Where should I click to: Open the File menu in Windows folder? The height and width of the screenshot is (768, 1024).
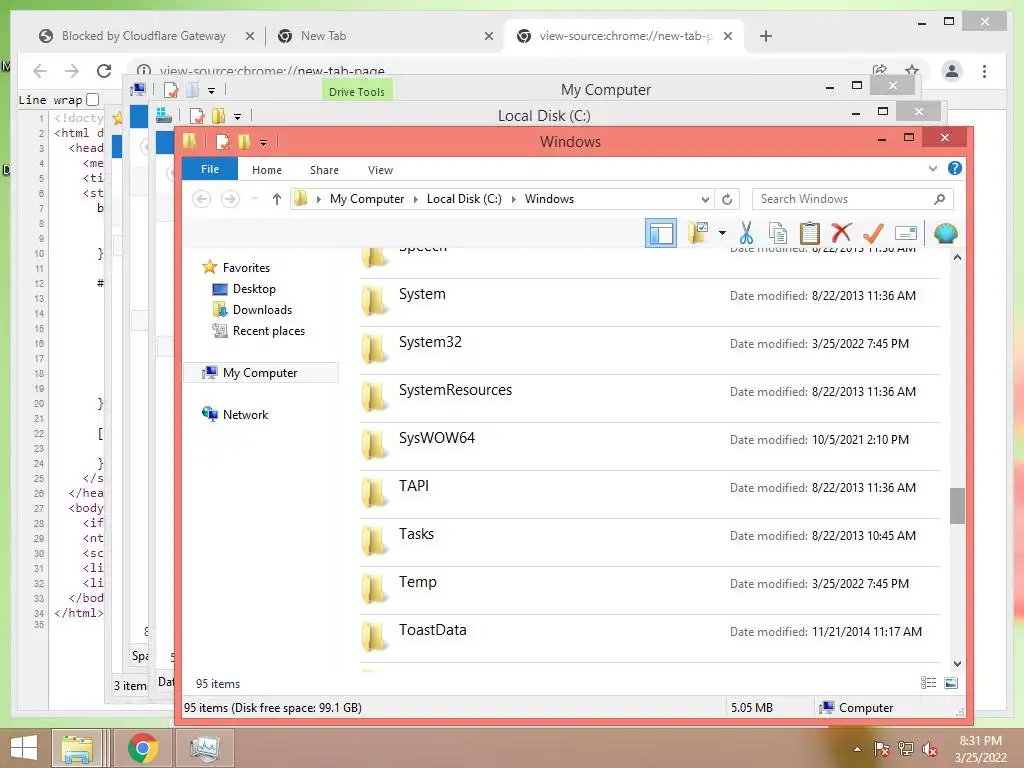click(210, 169)
